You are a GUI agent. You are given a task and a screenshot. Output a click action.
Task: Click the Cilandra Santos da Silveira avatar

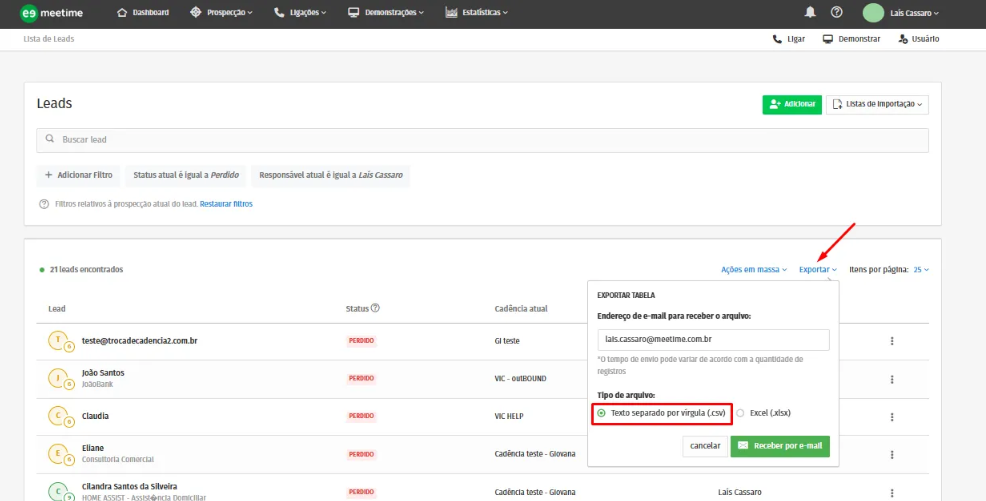(59, 492)
